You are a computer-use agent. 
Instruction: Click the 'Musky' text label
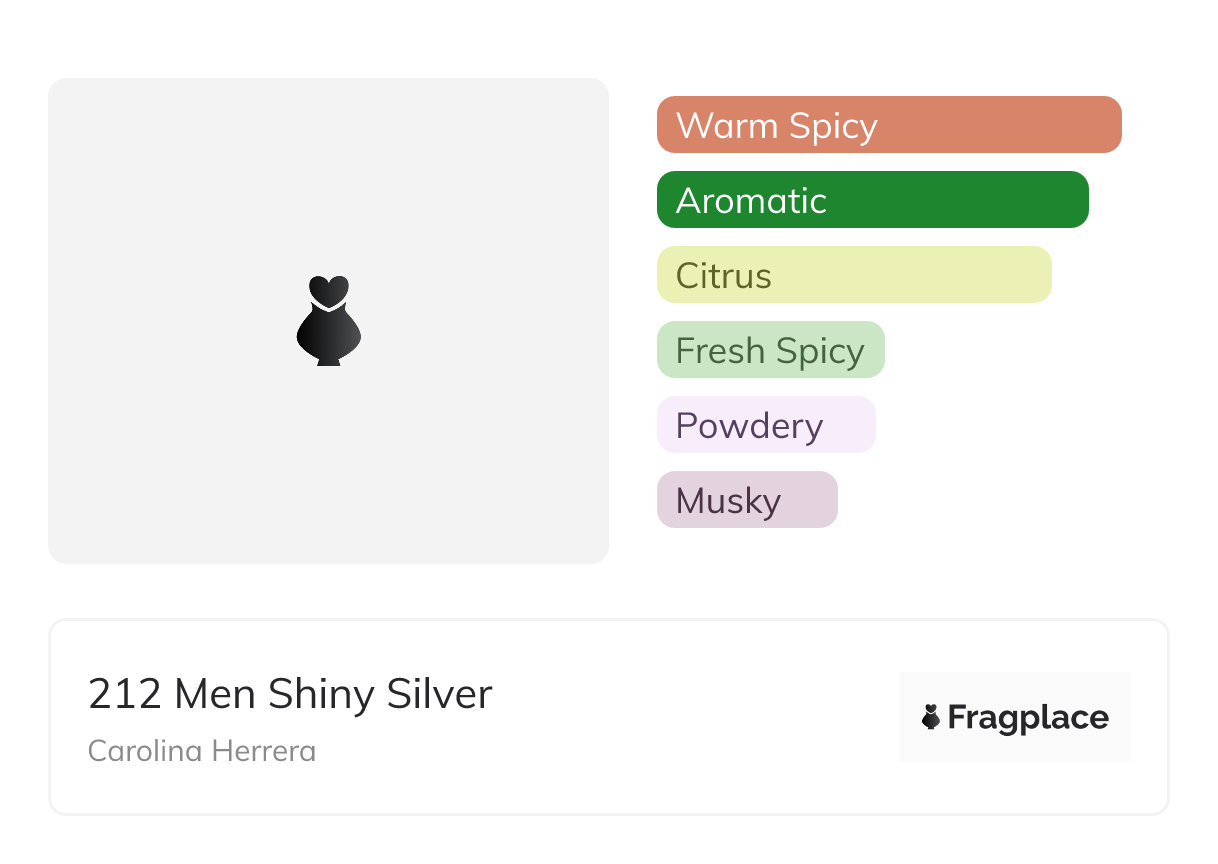click(728, 501)
